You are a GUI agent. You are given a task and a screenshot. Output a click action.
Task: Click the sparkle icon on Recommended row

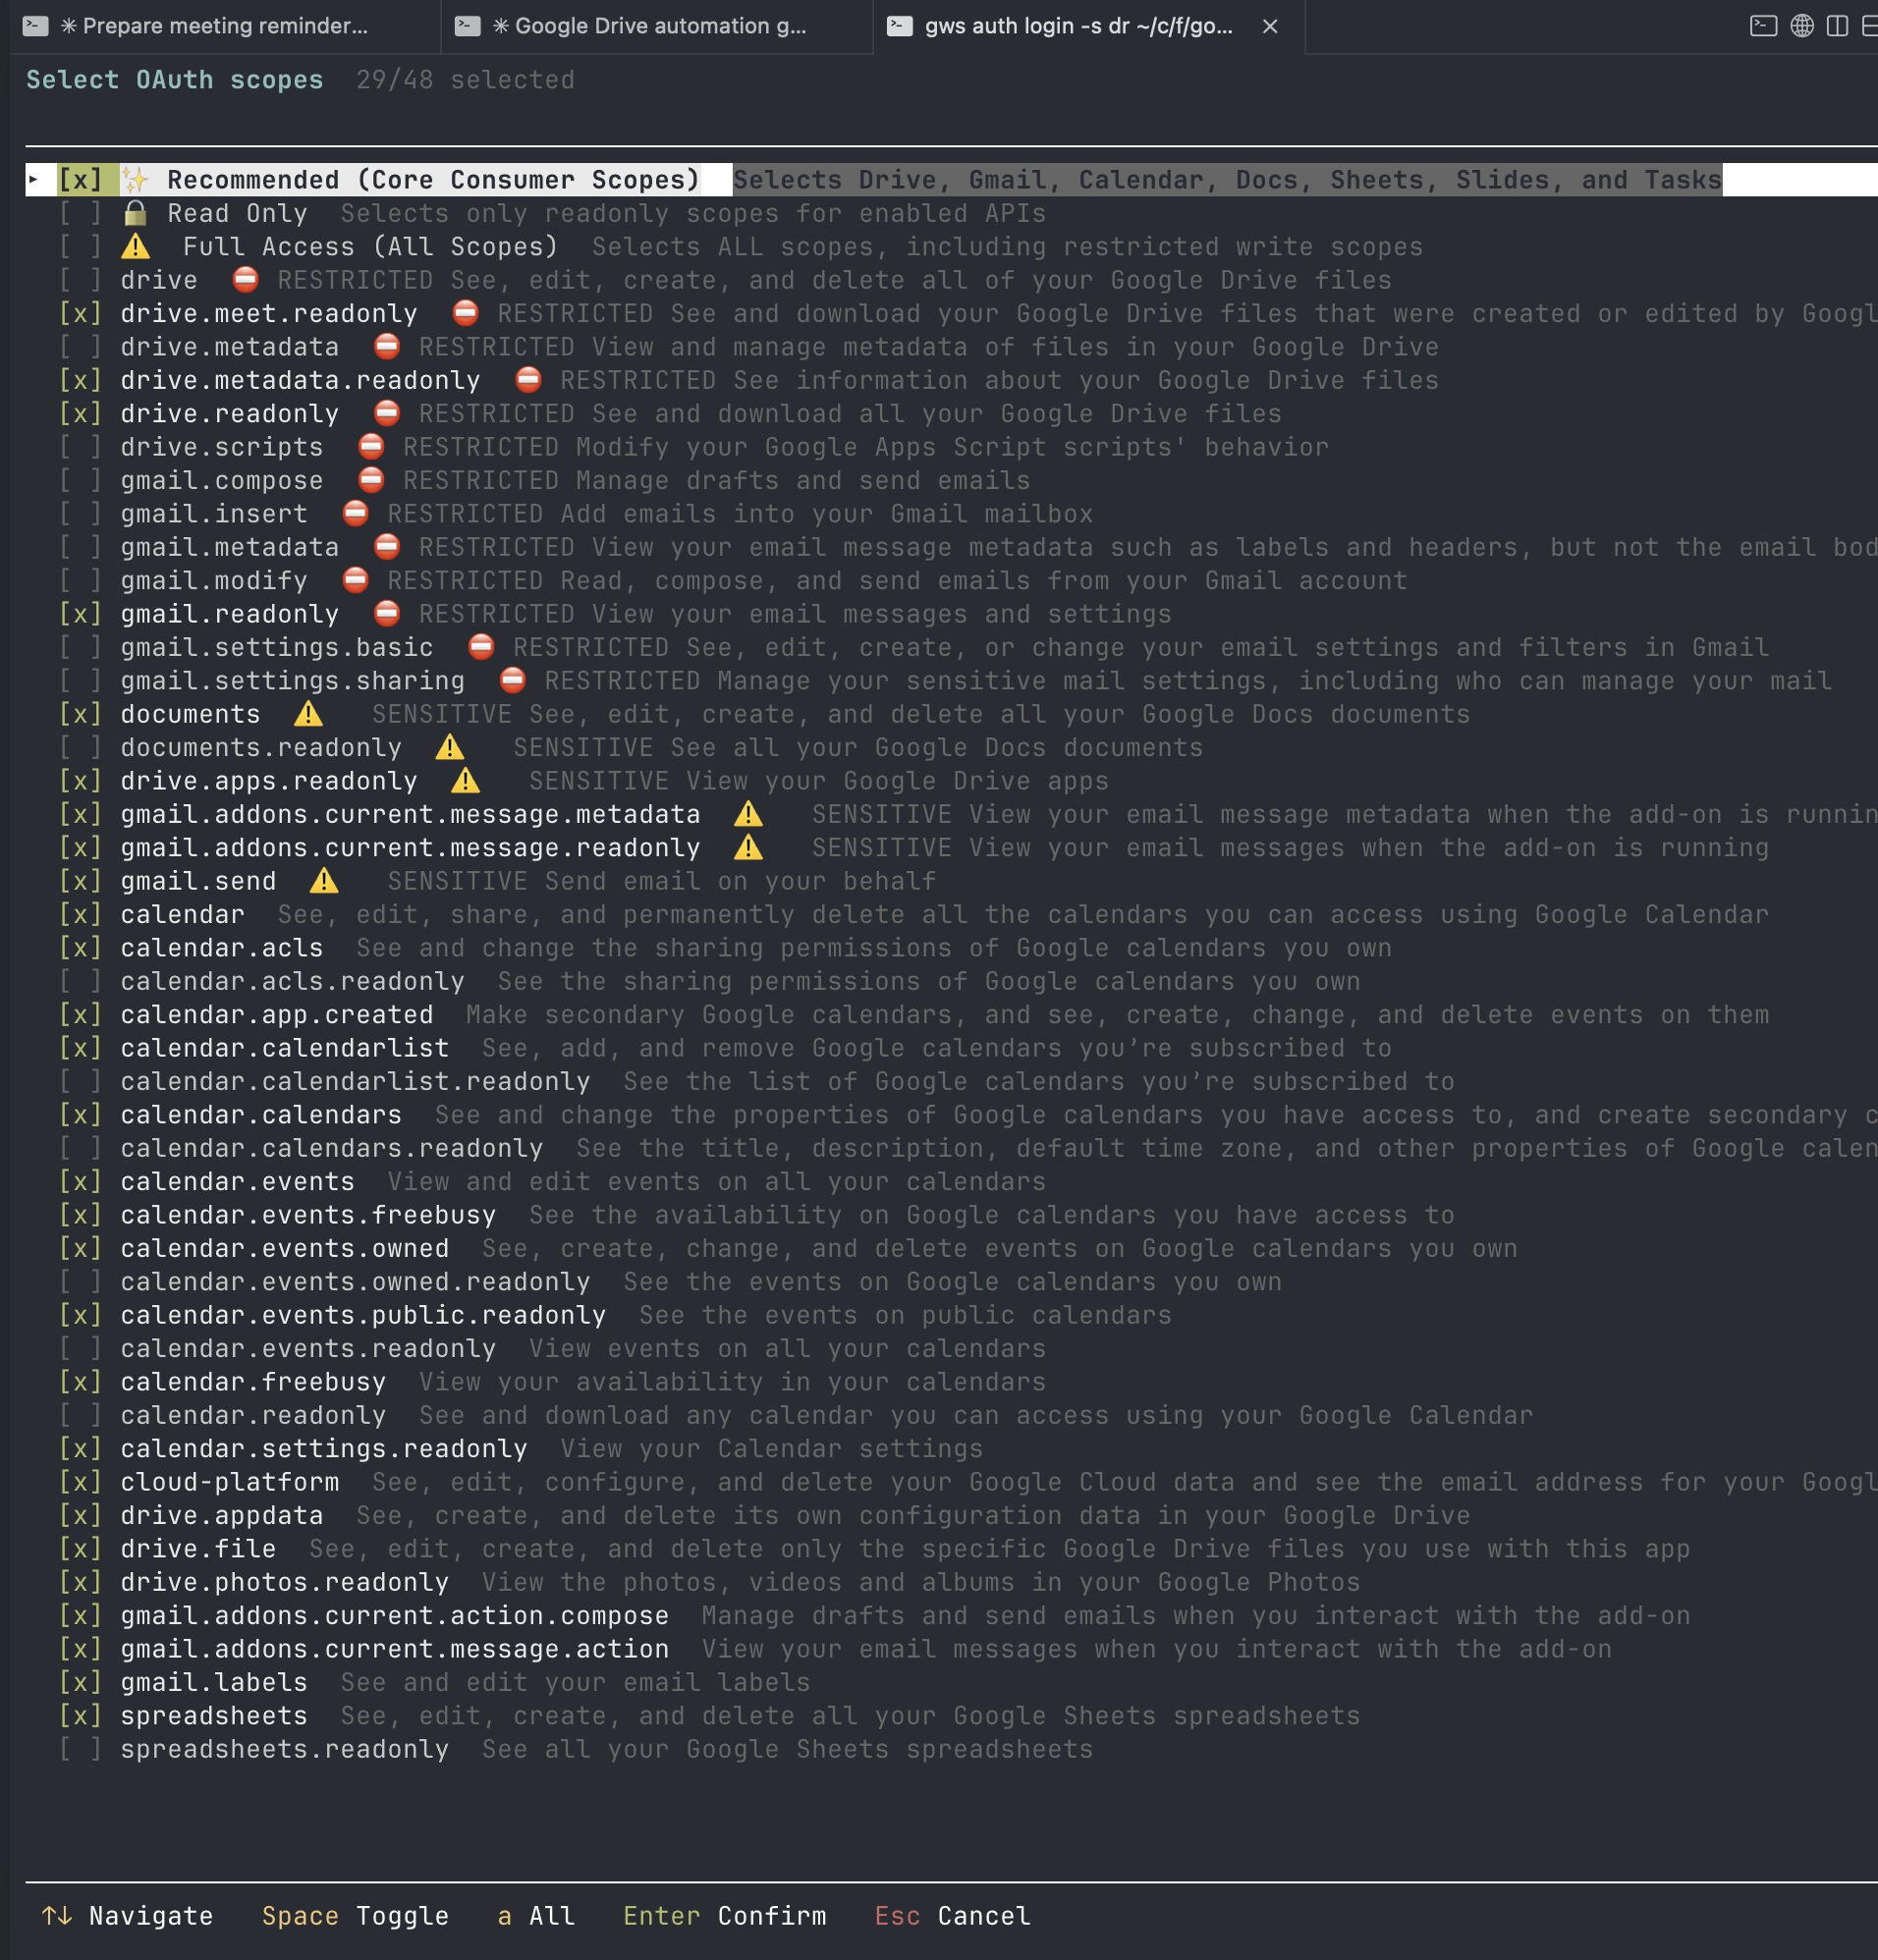click(x=138, y=180)
